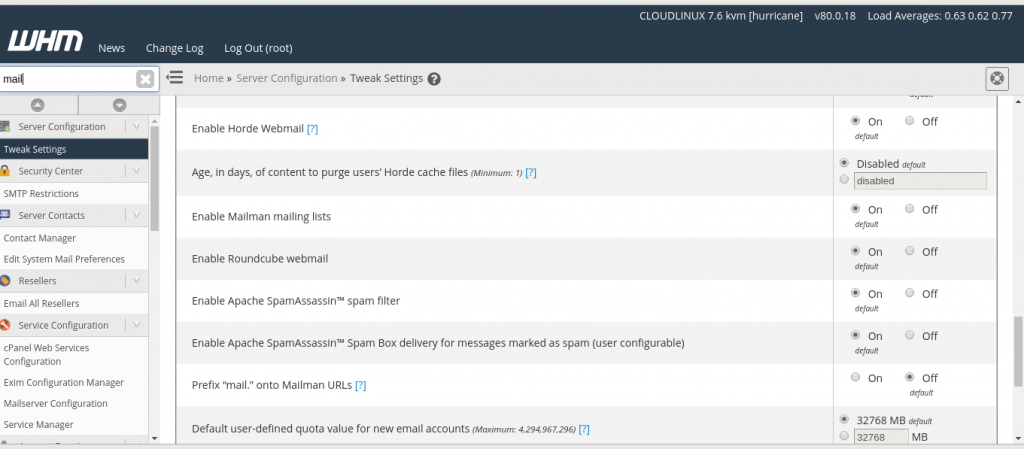Turn Off Enable Roundcube webmail
The width and height of the screenshot is (1024, 449).
tap(910, 251)
